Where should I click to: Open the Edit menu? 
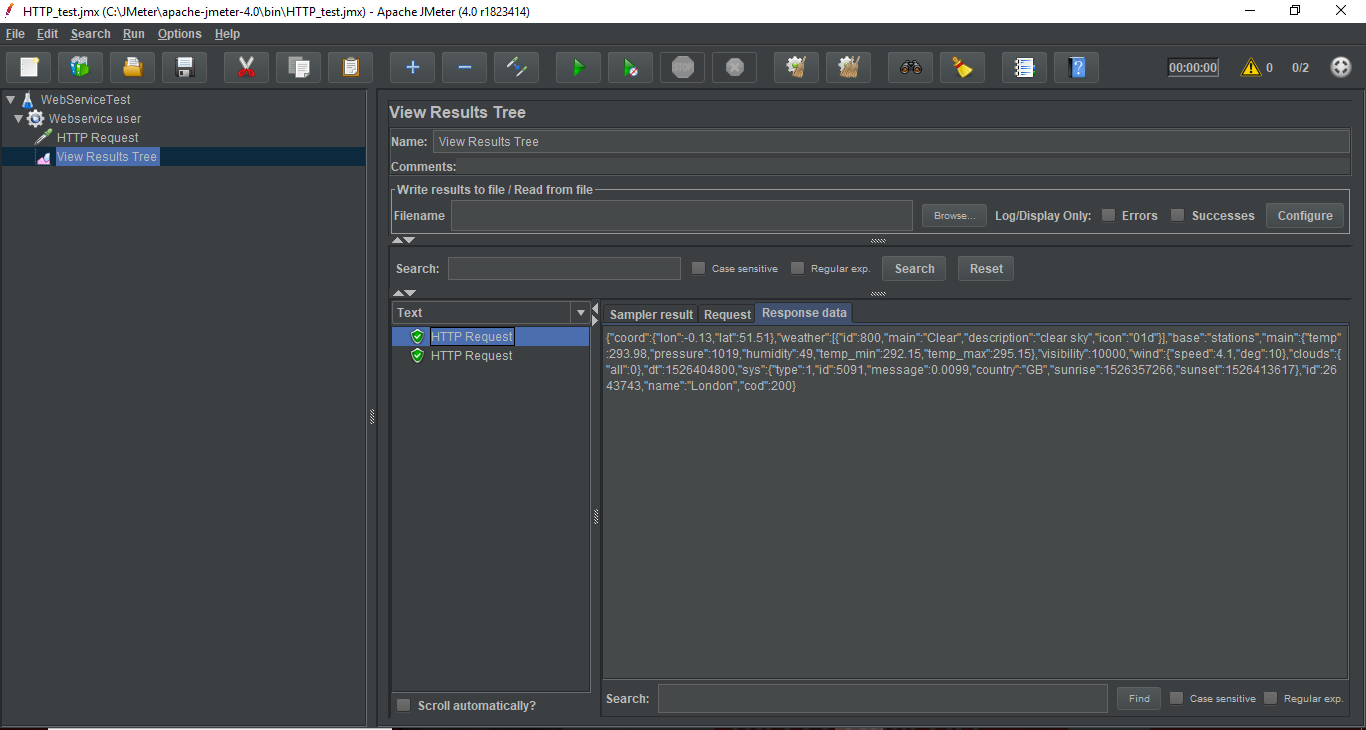pyautogui.click(x=48, y=34)
